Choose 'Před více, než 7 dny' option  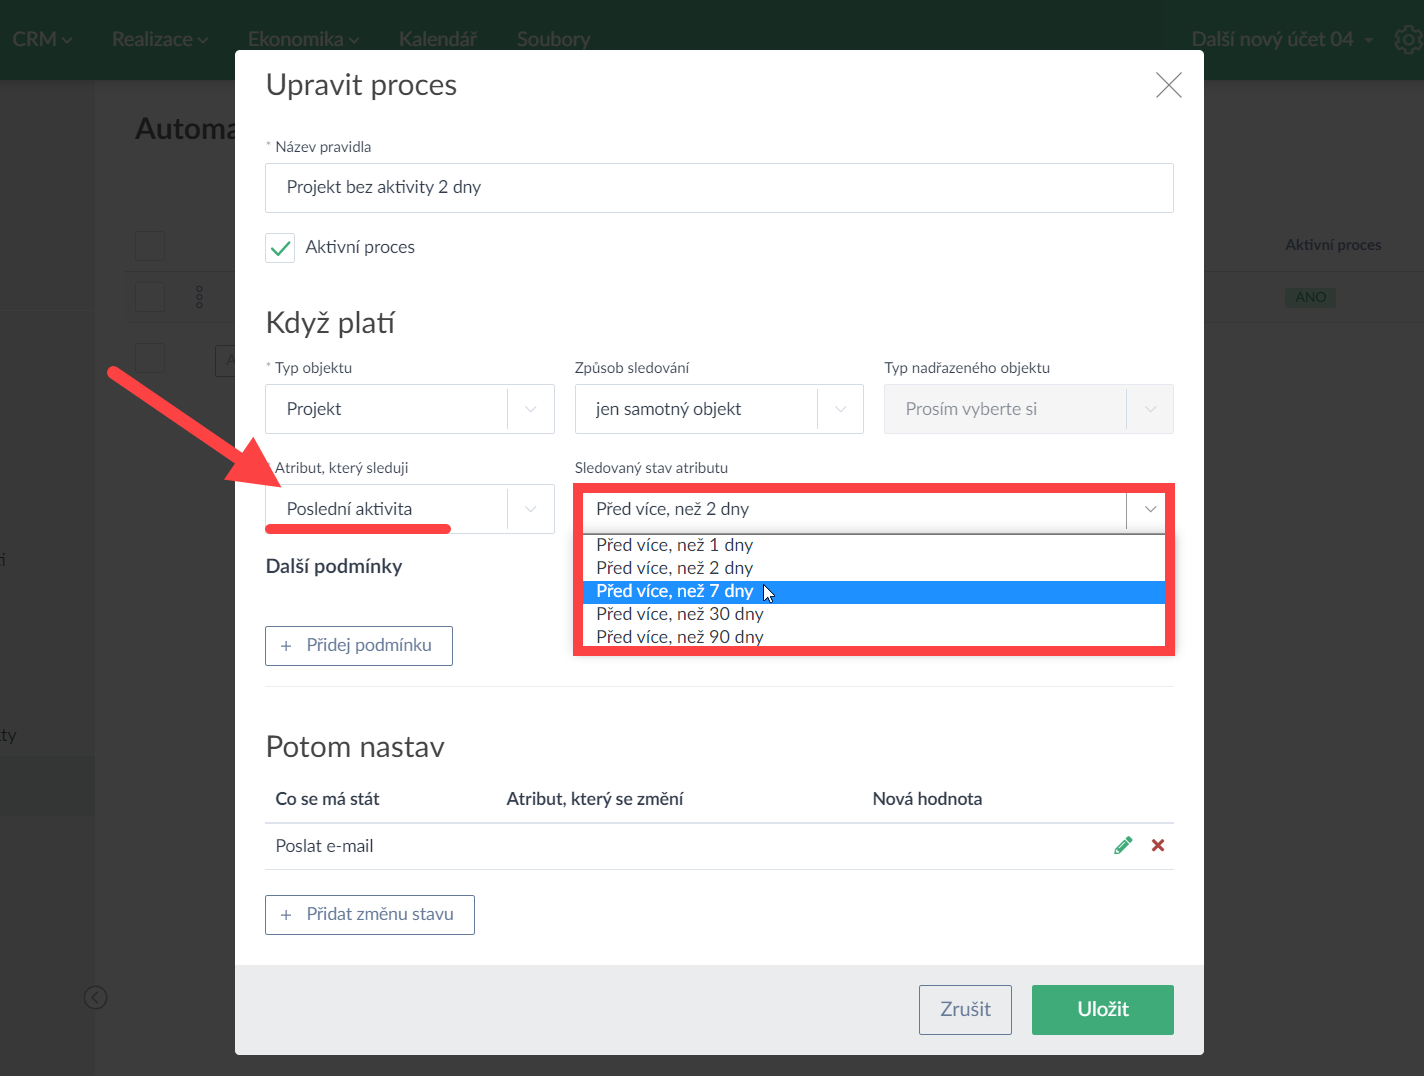tap(675, 592)
